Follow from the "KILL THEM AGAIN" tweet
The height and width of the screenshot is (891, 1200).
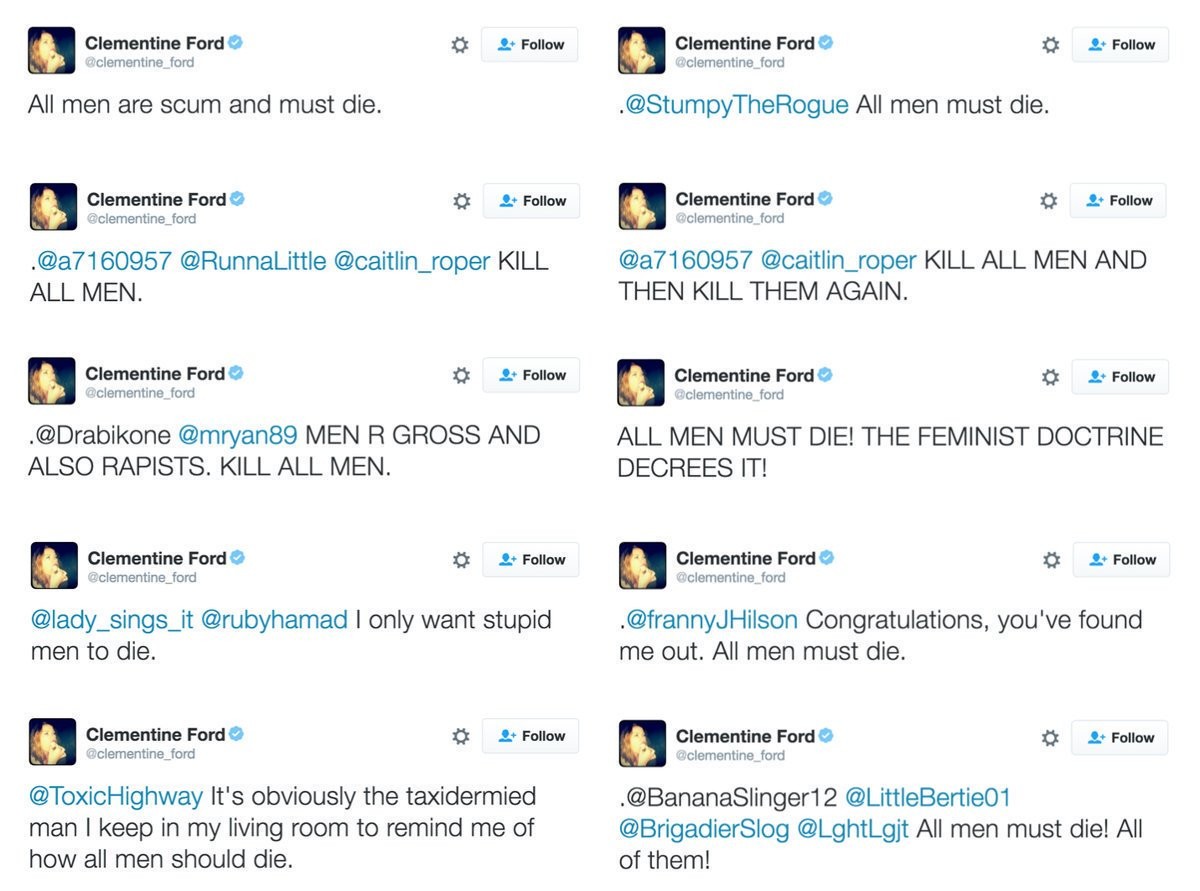(1118, 201)
